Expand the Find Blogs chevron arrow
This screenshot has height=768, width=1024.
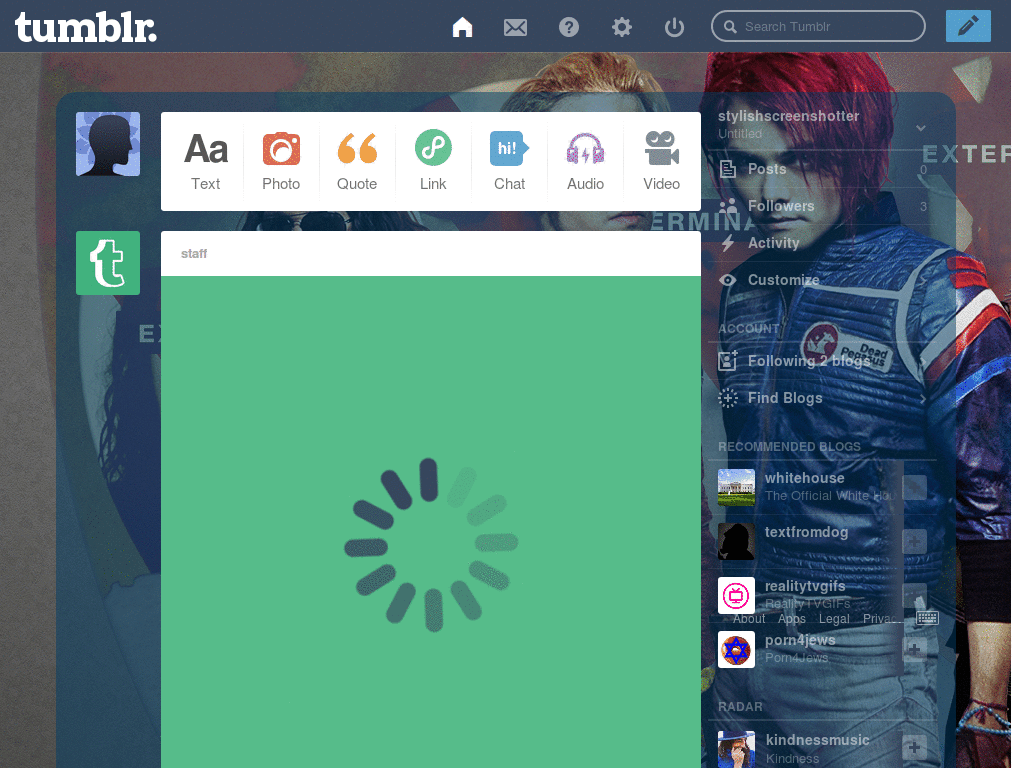click(923, 398)
